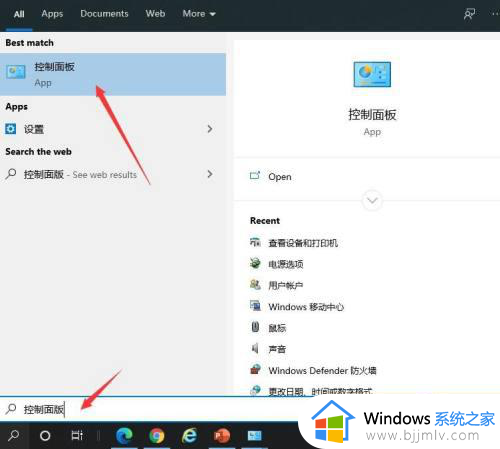
Task: Launch Internet Explorer from the taskbar
Action: (189, 435)
